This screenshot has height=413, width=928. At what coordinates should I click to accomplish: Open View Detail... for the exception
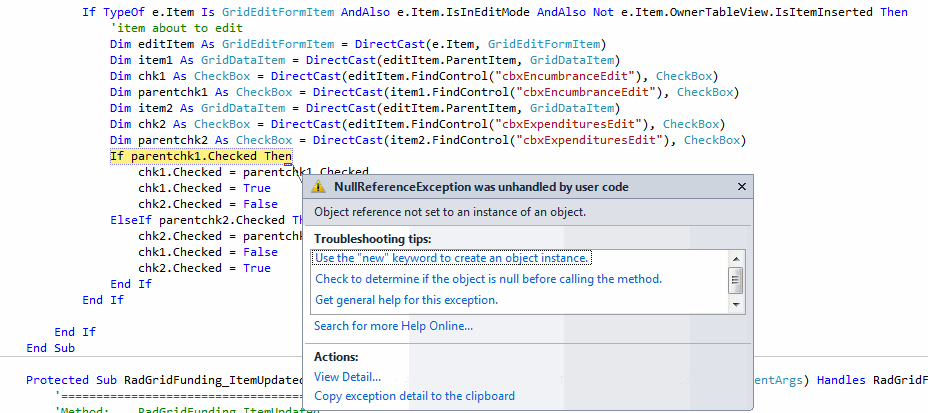coord(347,377)
